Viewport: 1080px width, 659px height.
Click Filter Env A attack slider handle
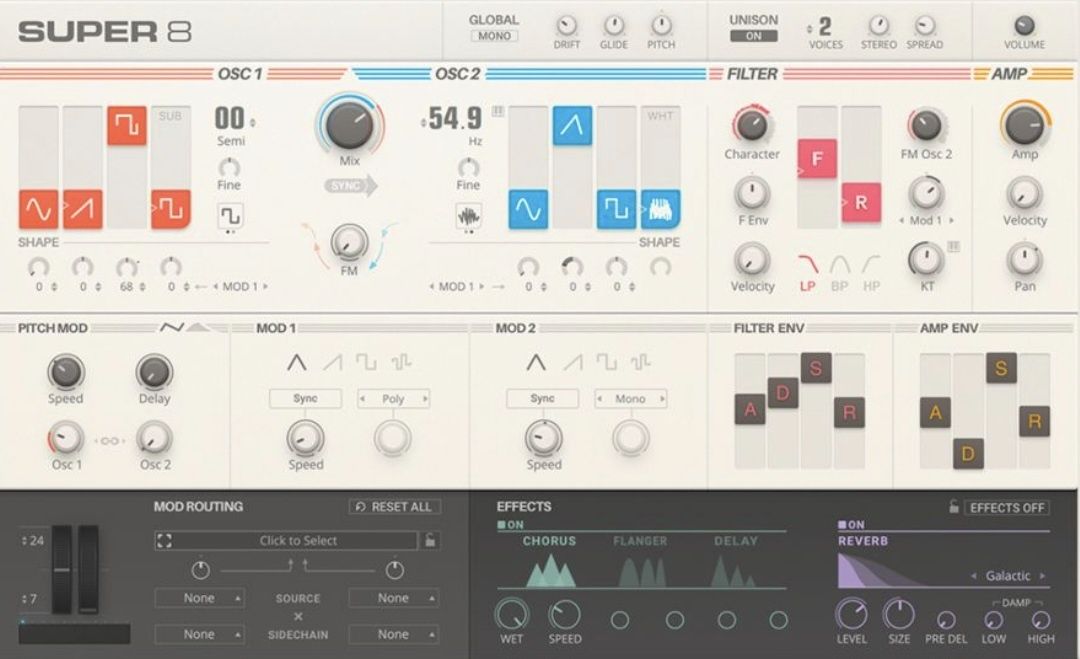750,410
